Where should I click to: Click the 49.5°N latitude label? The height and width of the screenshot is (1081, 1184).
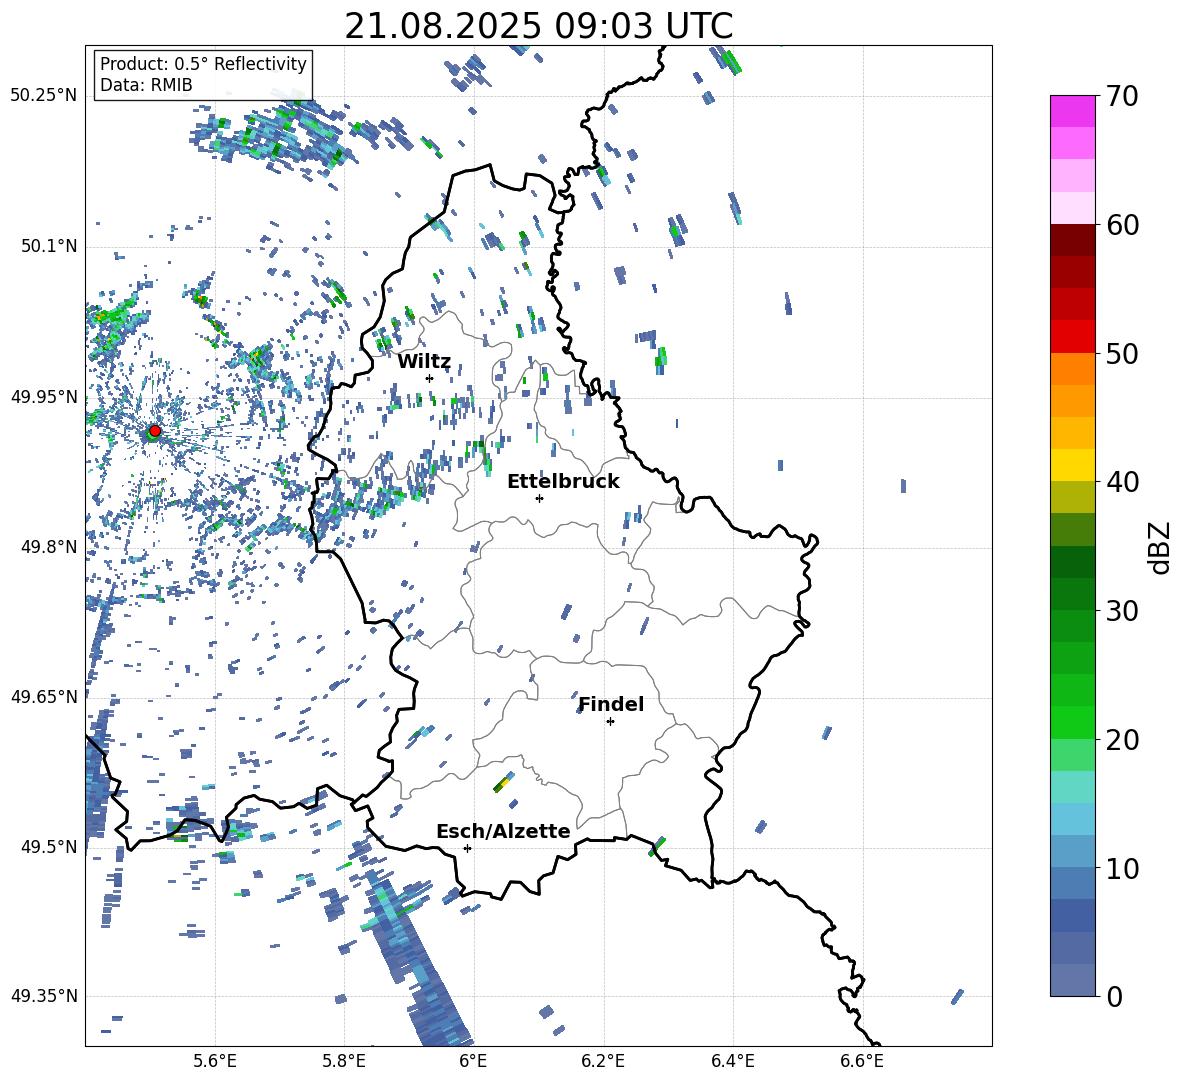coord(48,846)
